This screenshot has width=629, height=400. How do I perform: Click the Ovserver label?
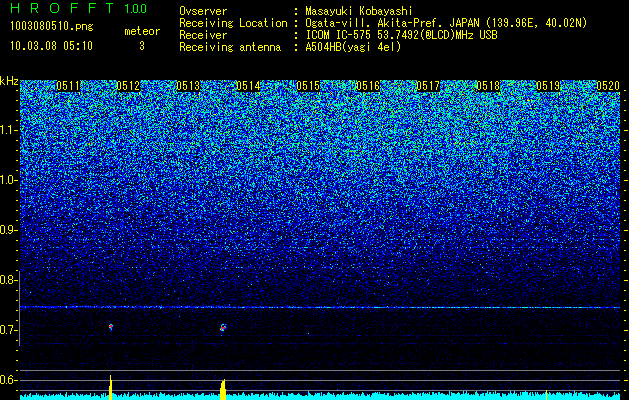[x=203, y=11]
